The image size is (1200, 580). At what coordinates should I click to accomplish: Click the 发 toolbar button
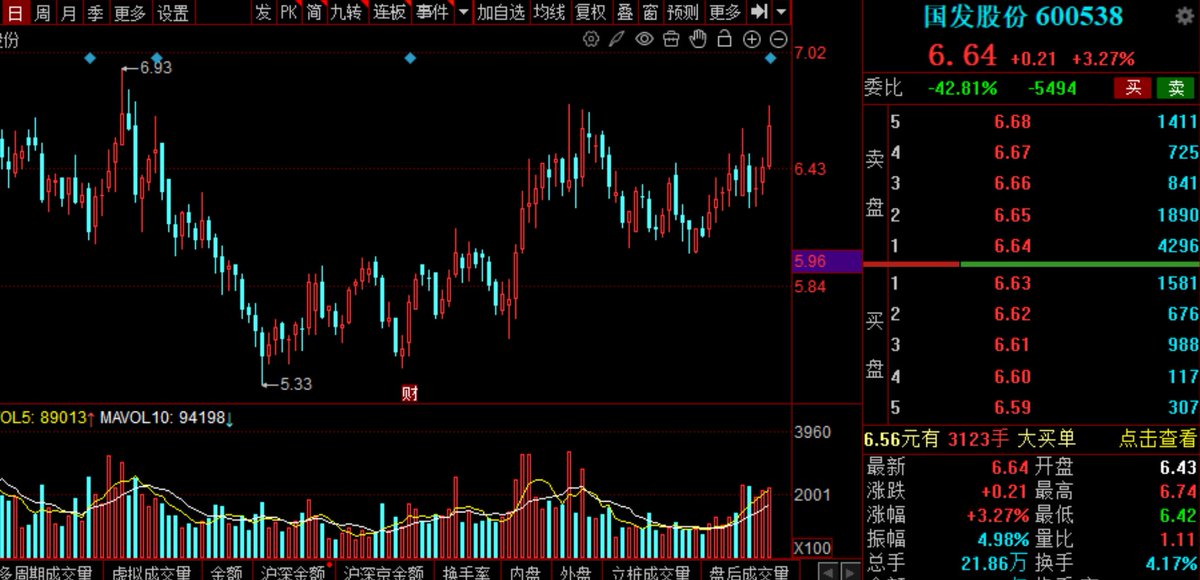pyautogui.click(x=263, y=12)
